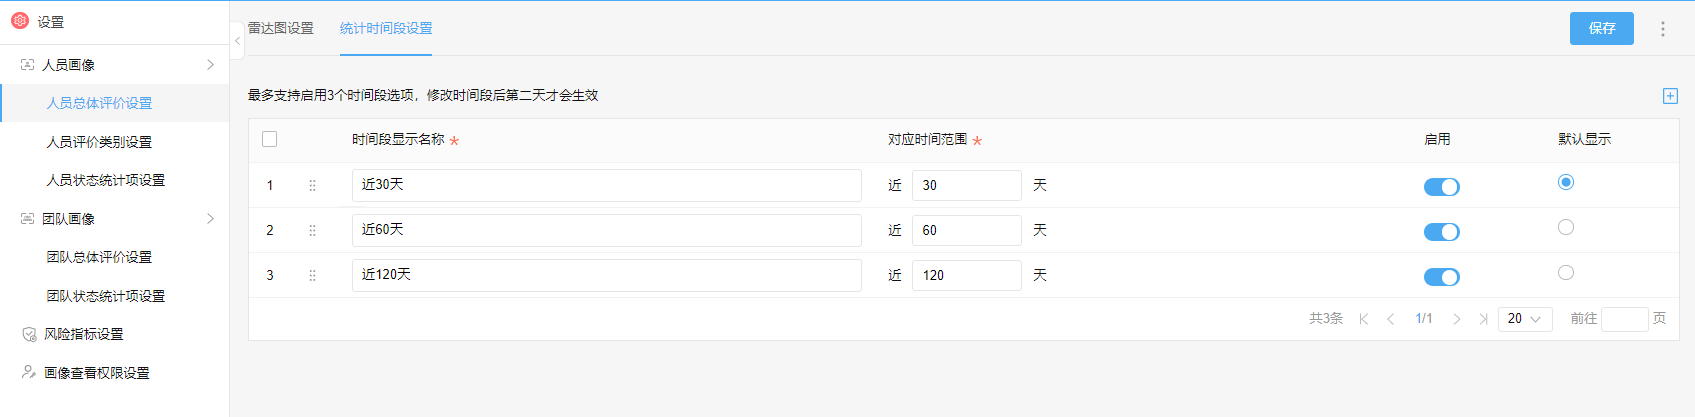Screen dimensions: 1695x417
Task: Click the next page arrow
Action: click(1456, 319)
